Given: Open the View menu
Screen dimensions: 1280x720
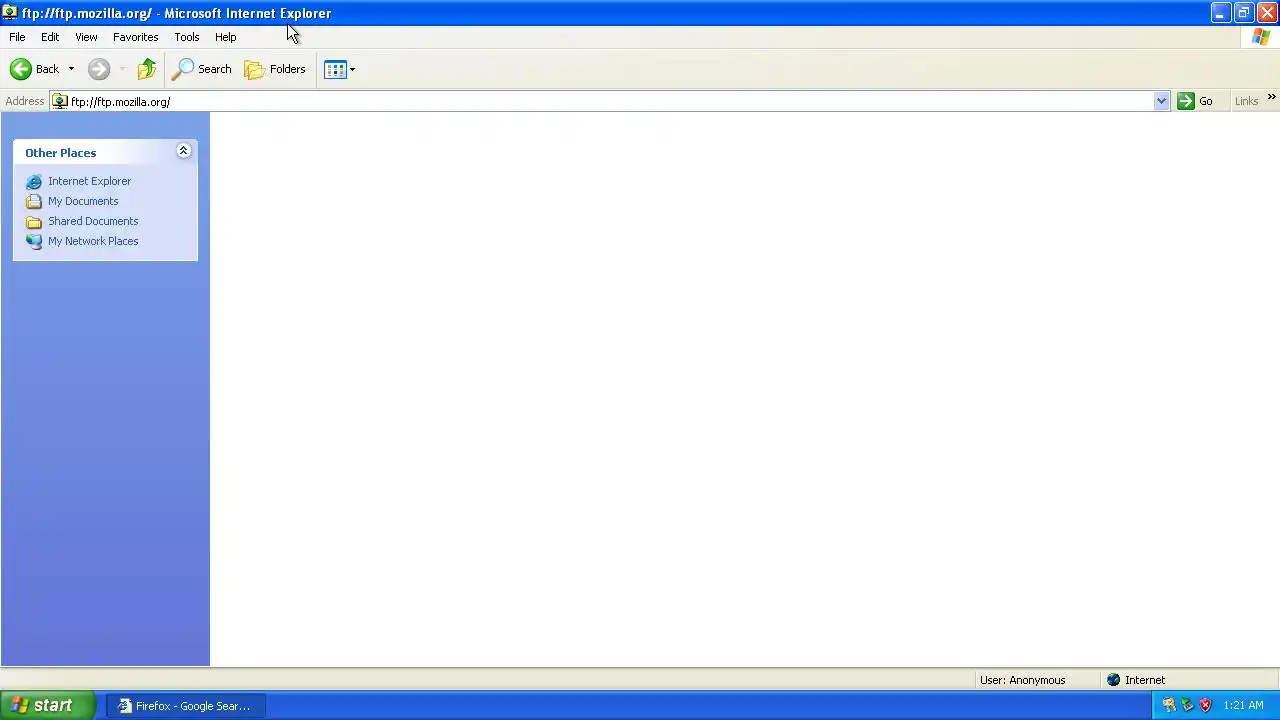Looking at the screenshot, I should [x=86, y=37].
